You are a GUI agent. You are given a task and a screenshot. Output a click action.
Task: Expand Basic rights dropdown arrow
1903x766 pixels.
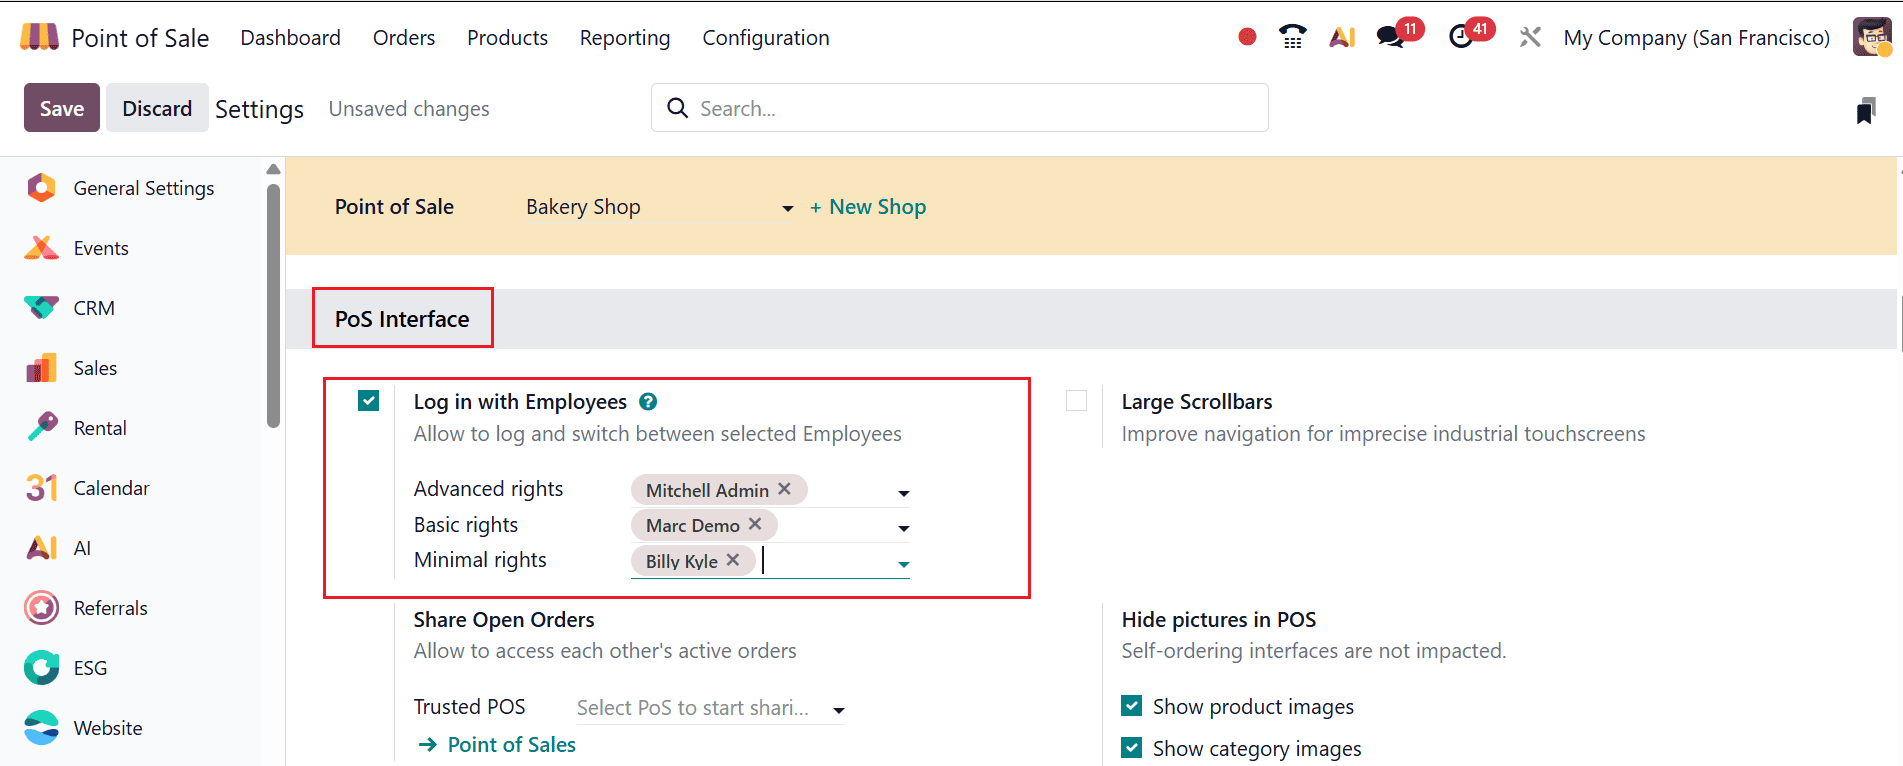pos(904,528)
